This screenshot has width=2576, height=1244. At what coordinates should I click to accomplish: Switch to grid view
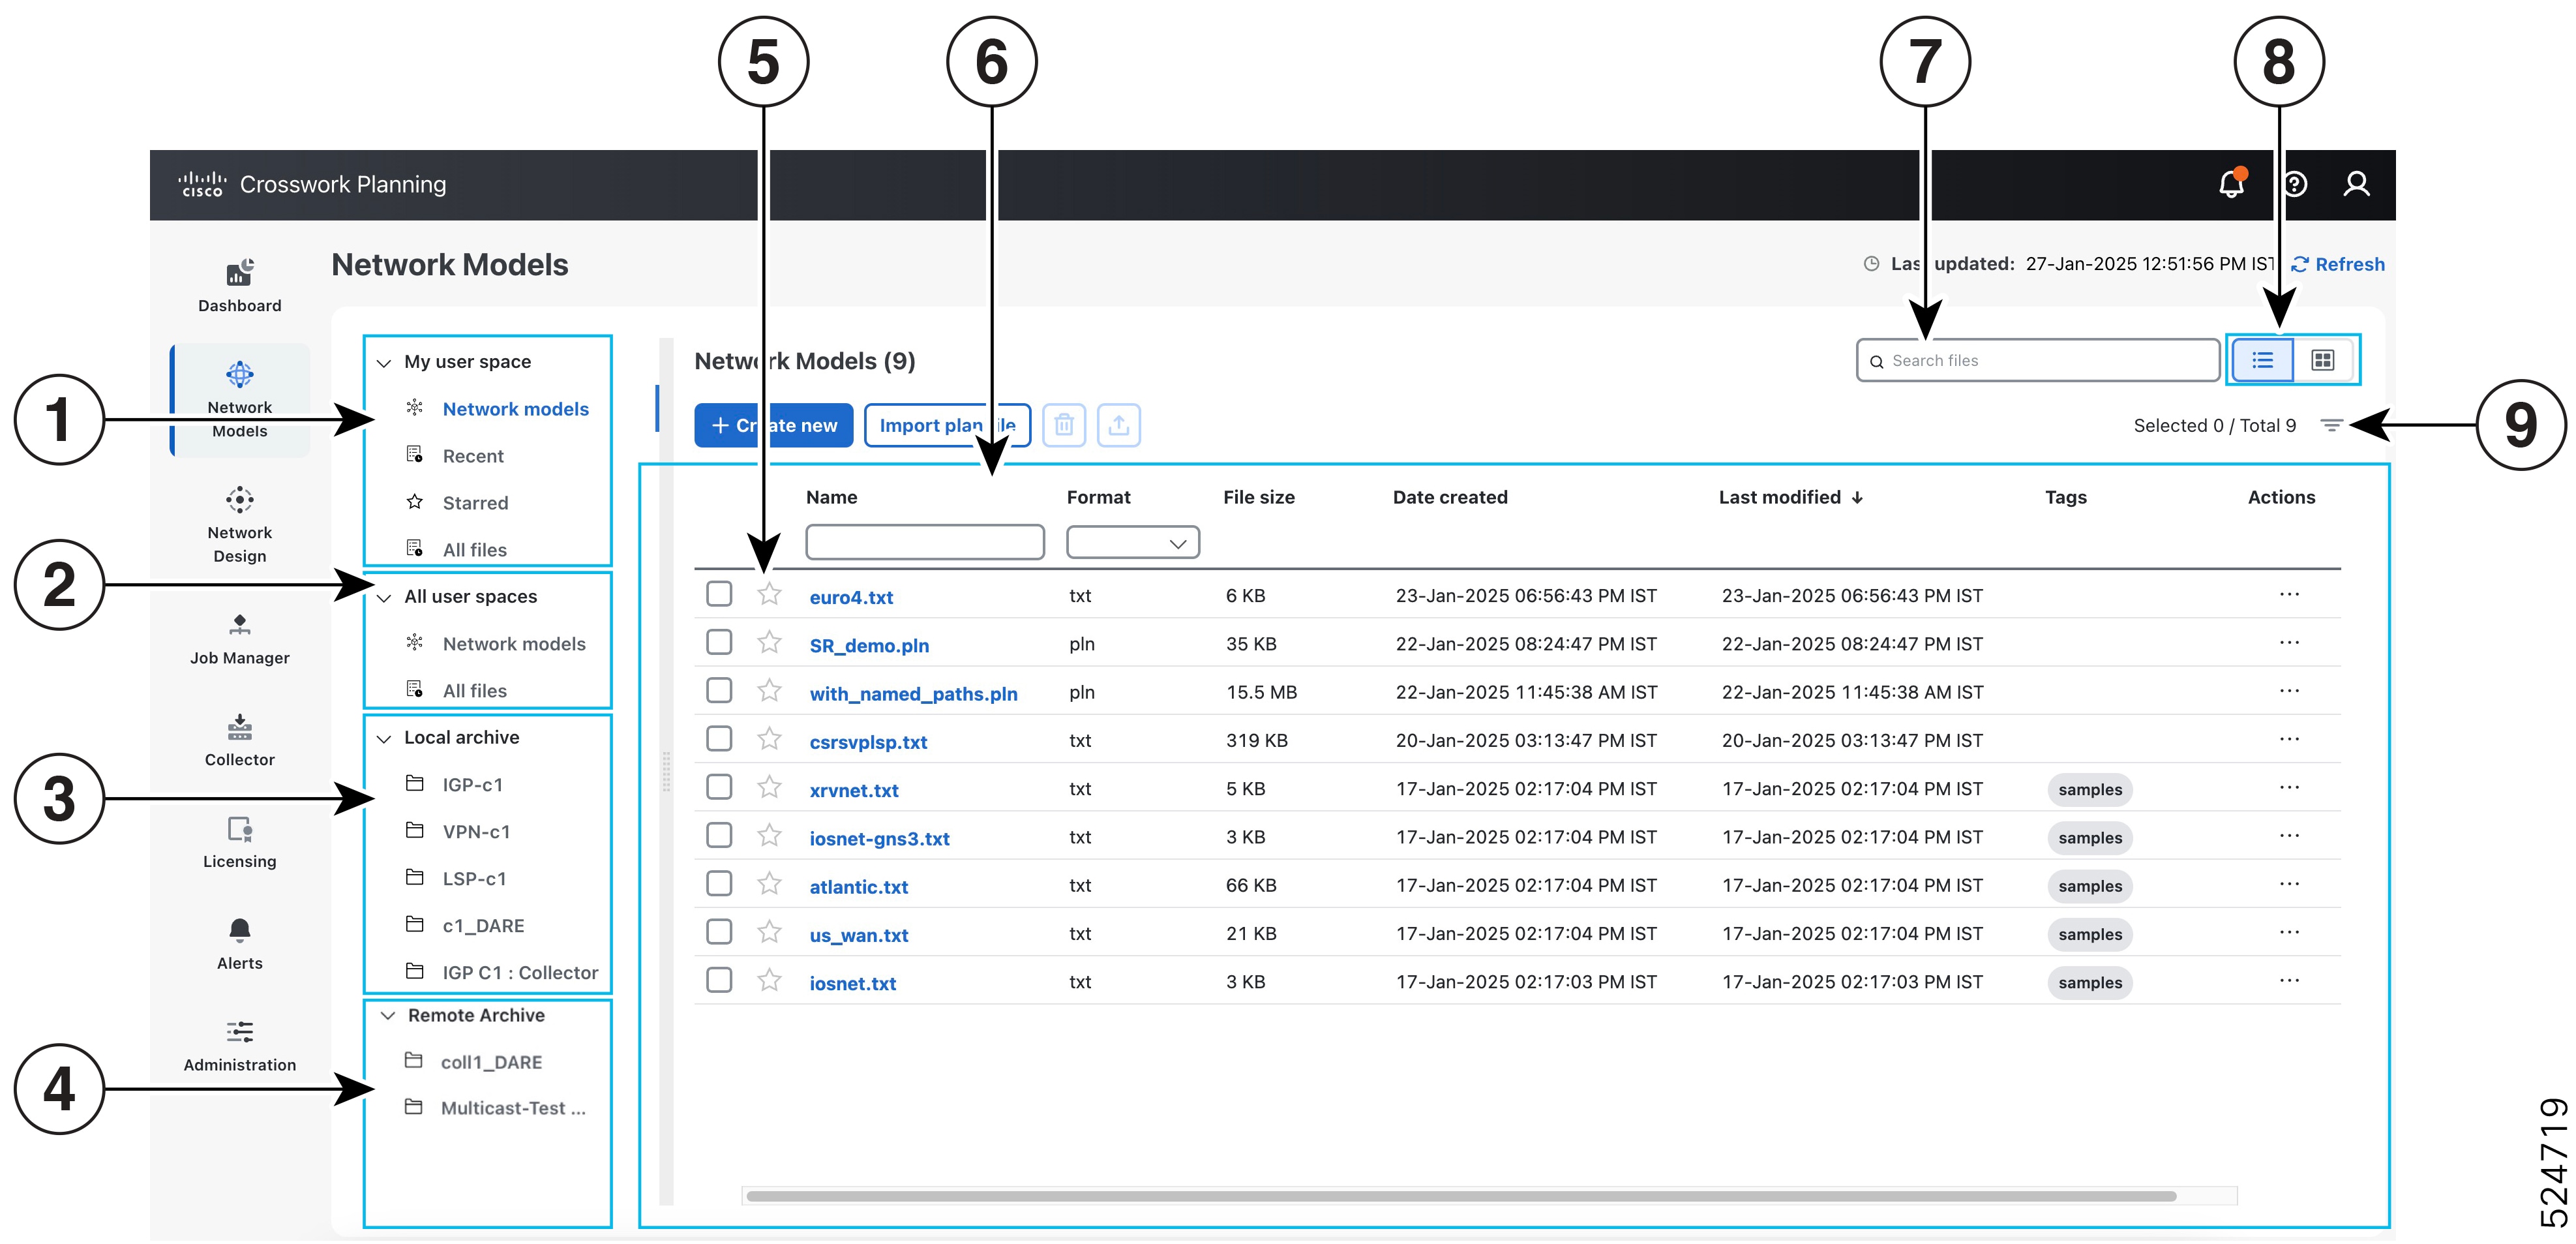coord(2323,360)
